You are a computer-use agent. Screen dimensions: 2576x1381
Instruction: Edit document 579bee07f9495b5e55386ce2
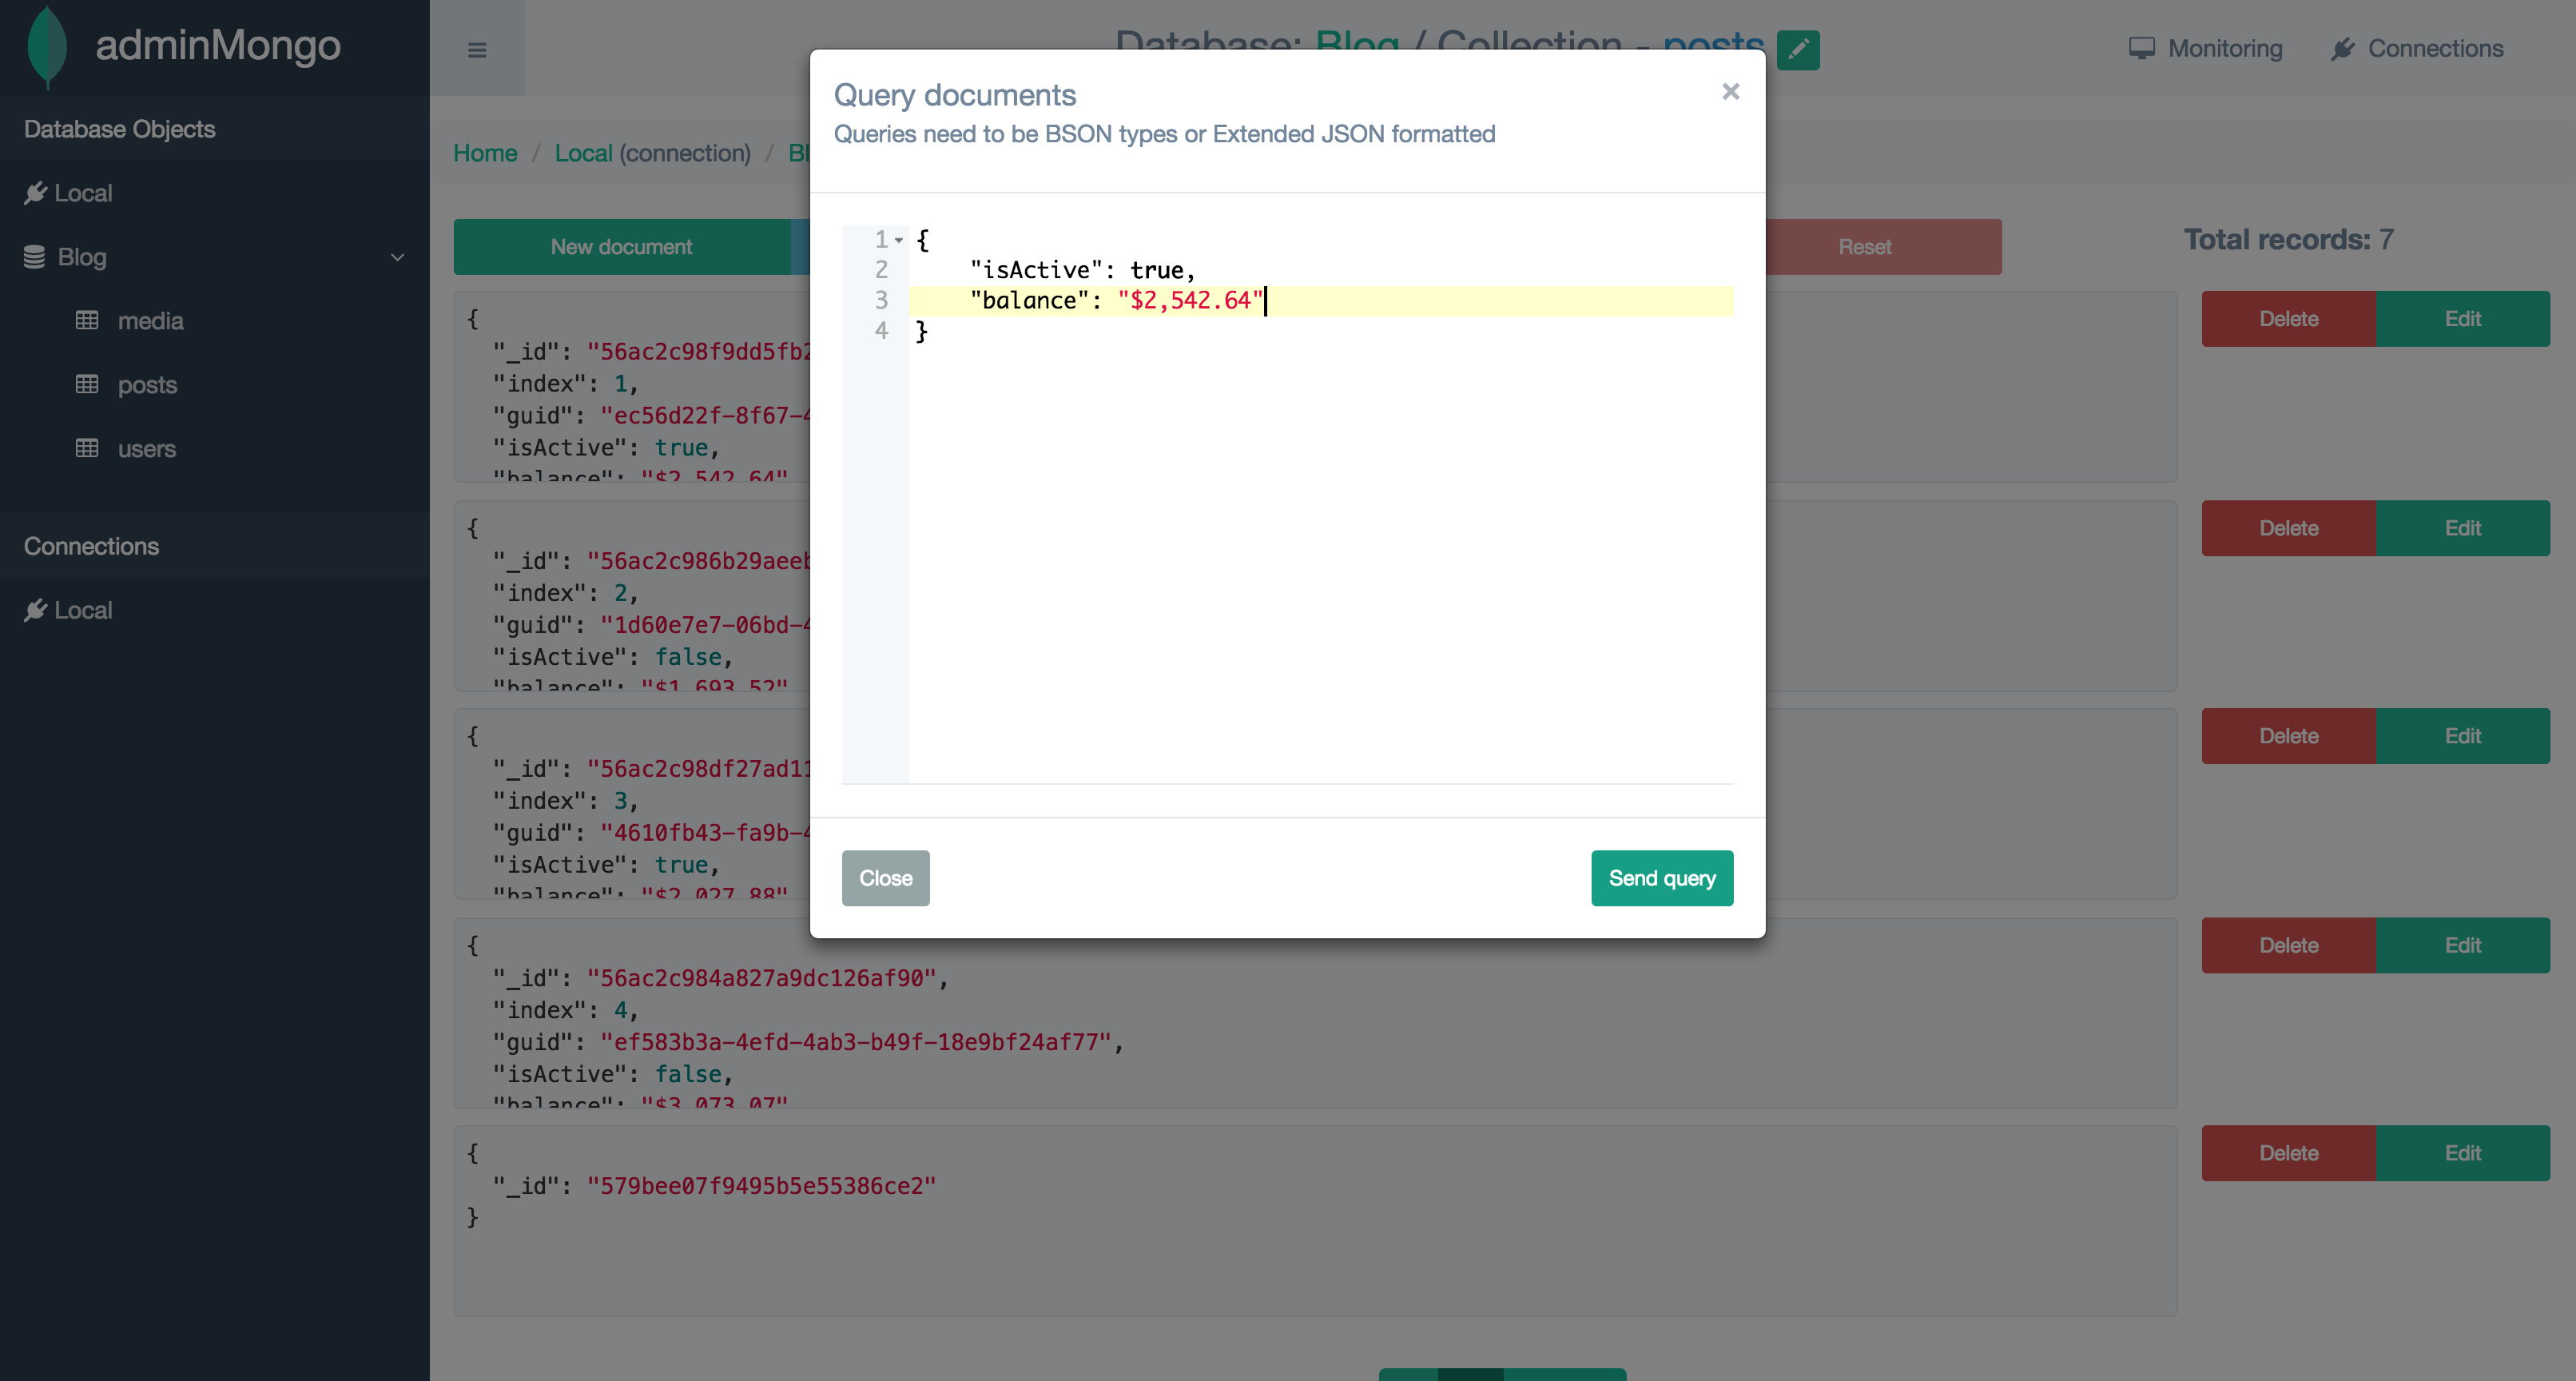(x=2462, y=1153)
